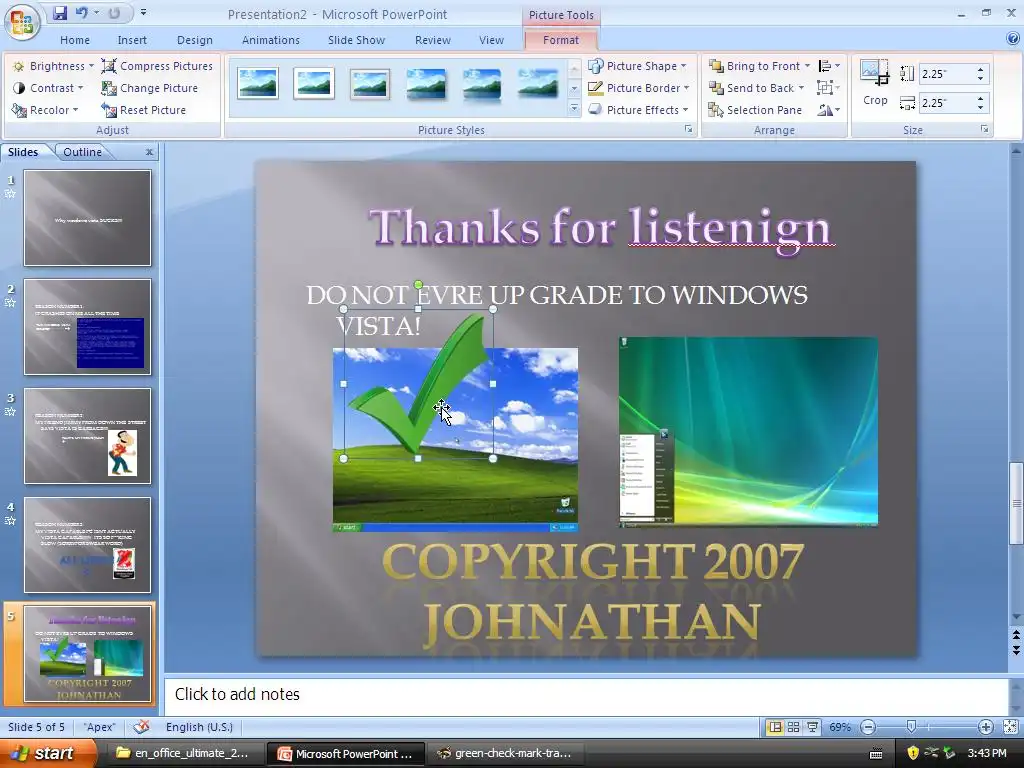Switch to the Insert tab
The image size is (1024, 768).
132,40
